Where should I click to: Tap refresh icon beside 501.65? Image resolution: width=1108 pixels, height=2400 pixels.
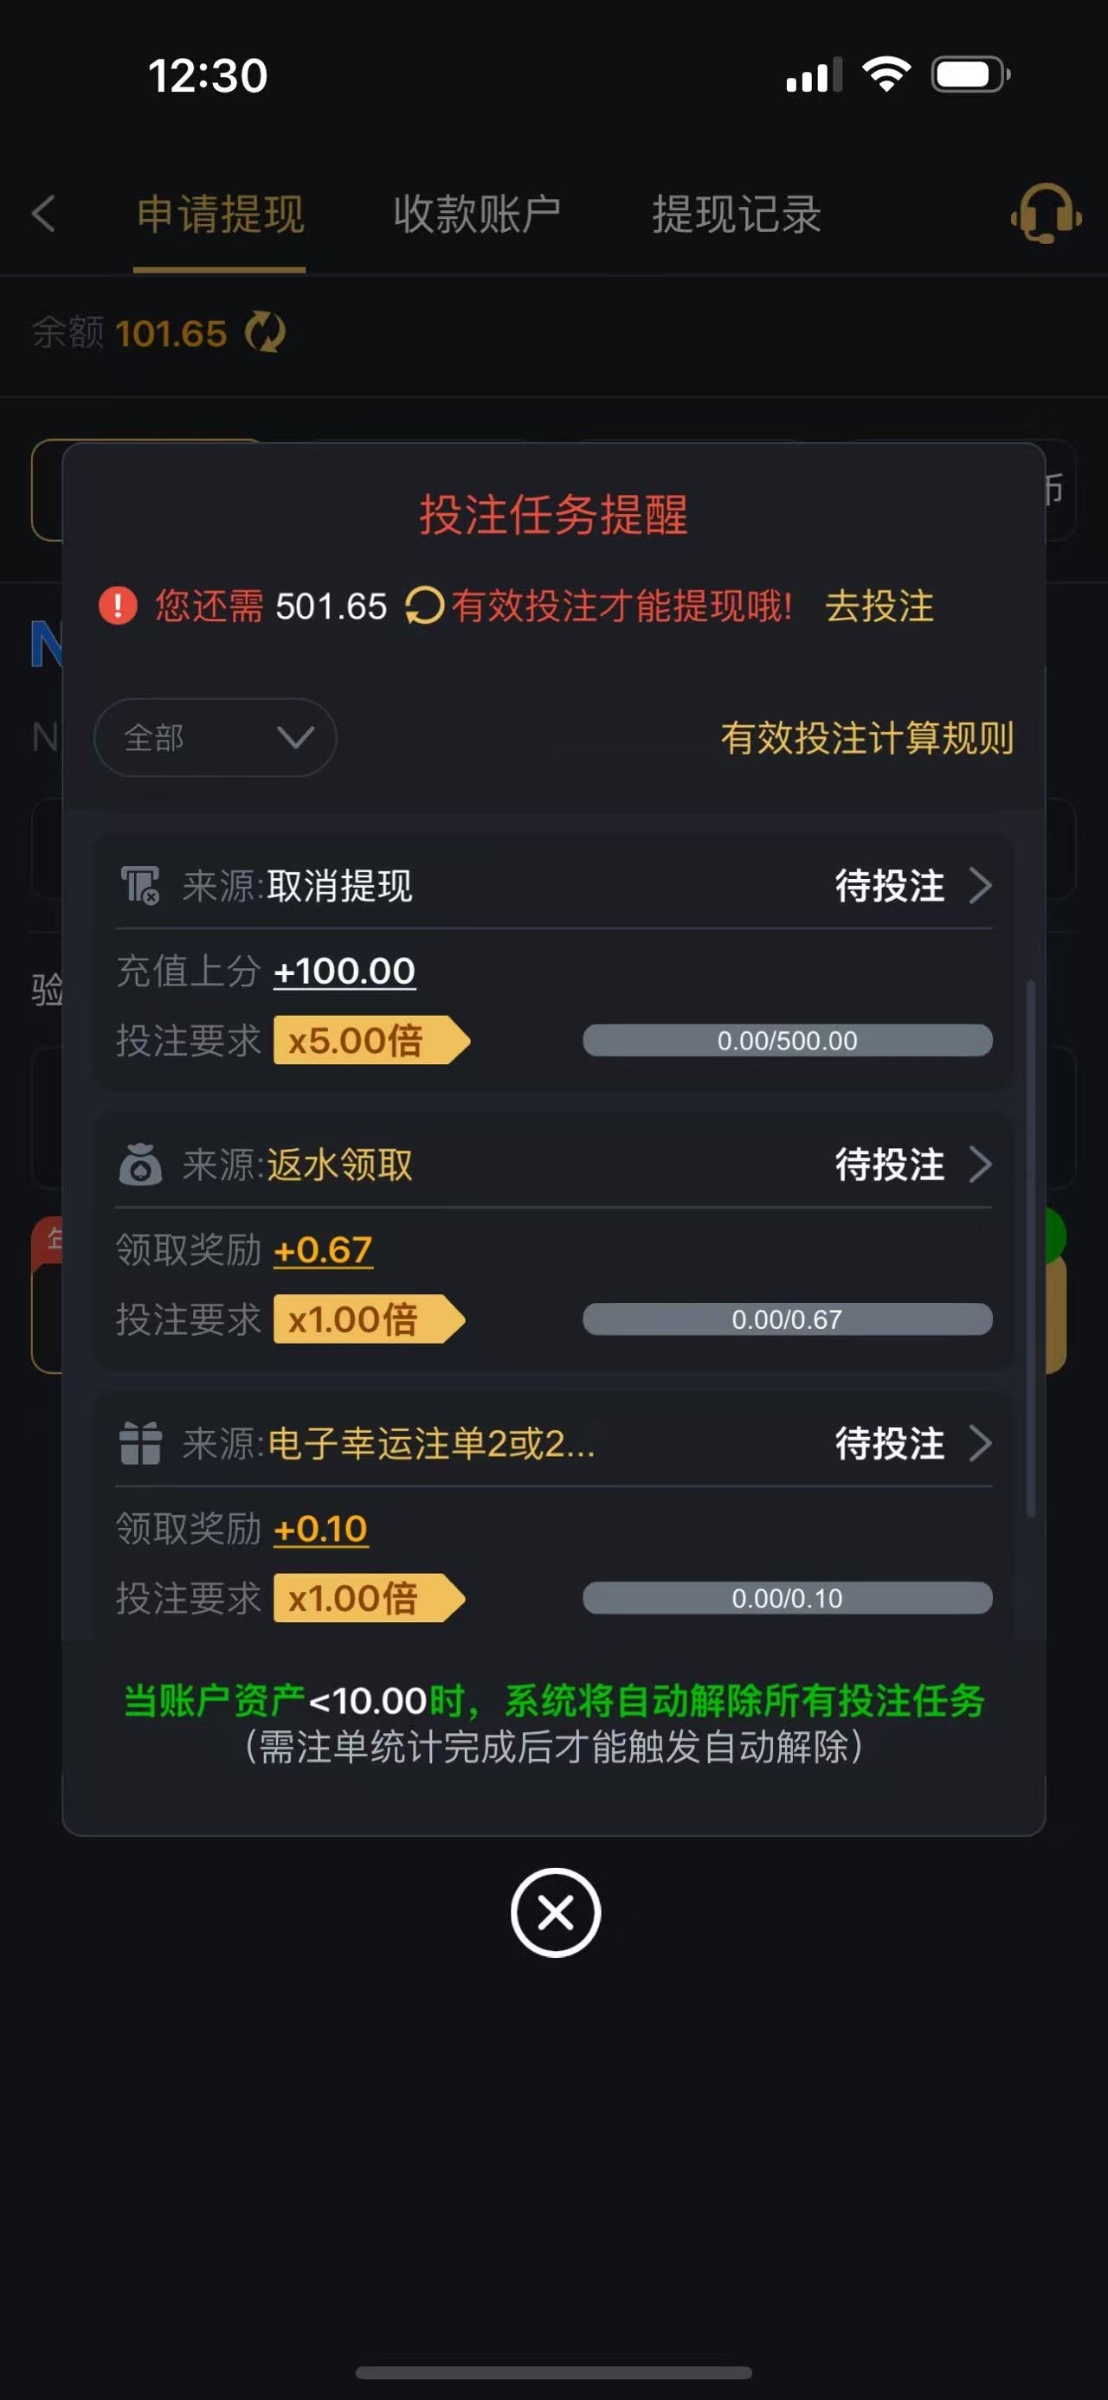[x=424, y=606]
